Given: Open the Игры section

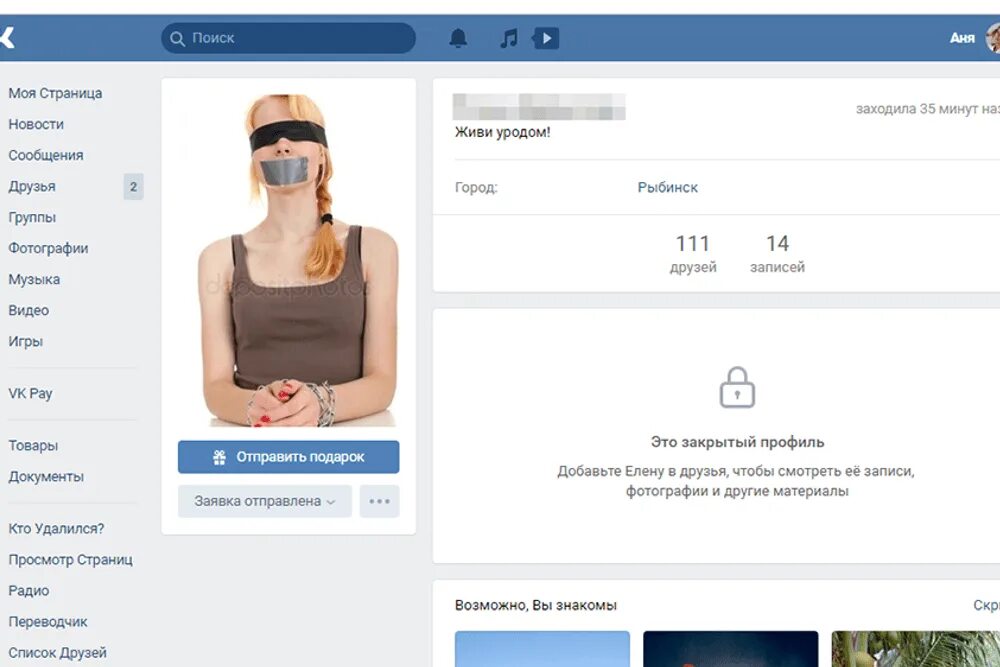Looking at the screenshot, I should [26, 341].
